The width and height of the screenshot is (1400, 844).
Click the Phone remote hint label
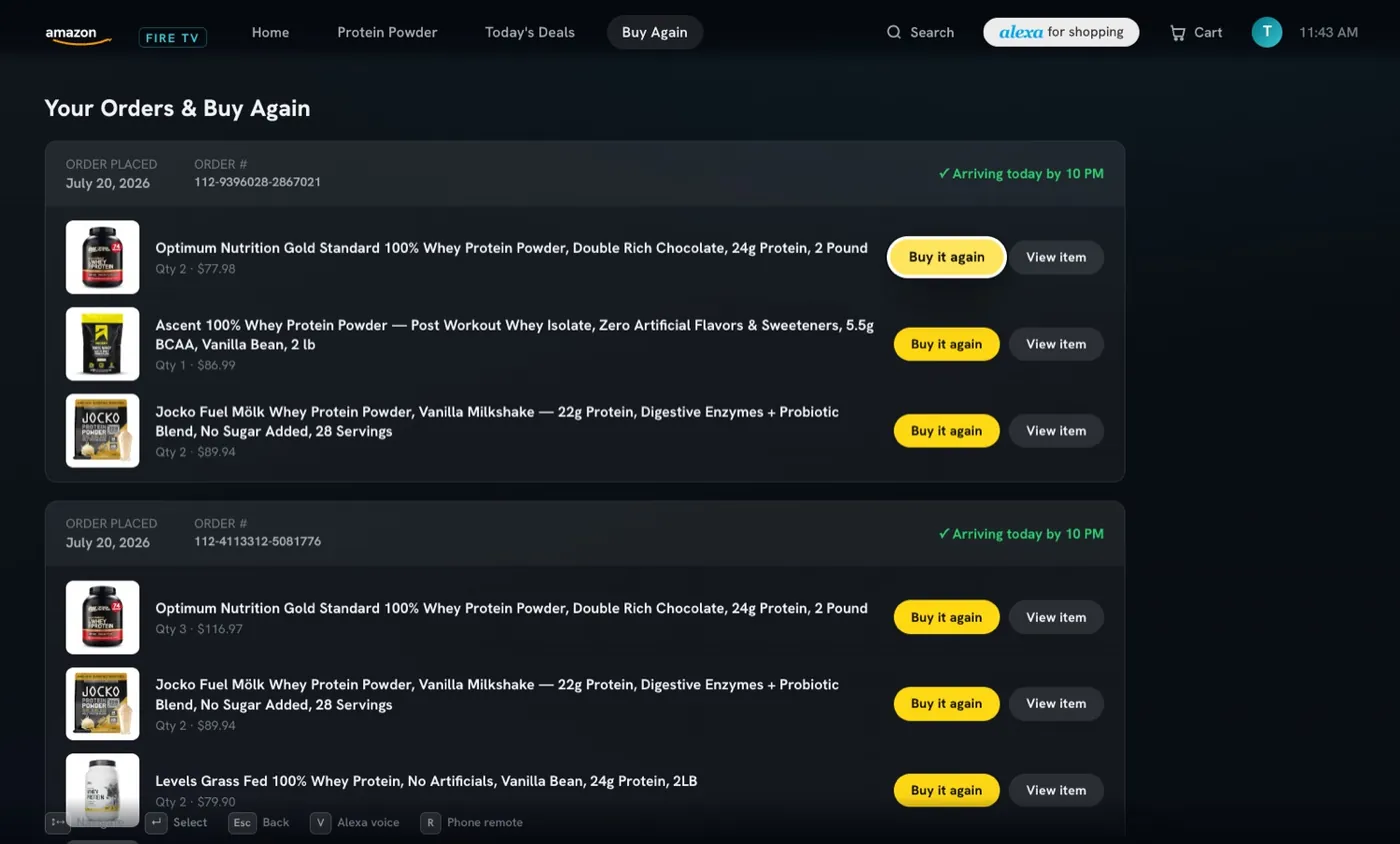pos(485,823)
